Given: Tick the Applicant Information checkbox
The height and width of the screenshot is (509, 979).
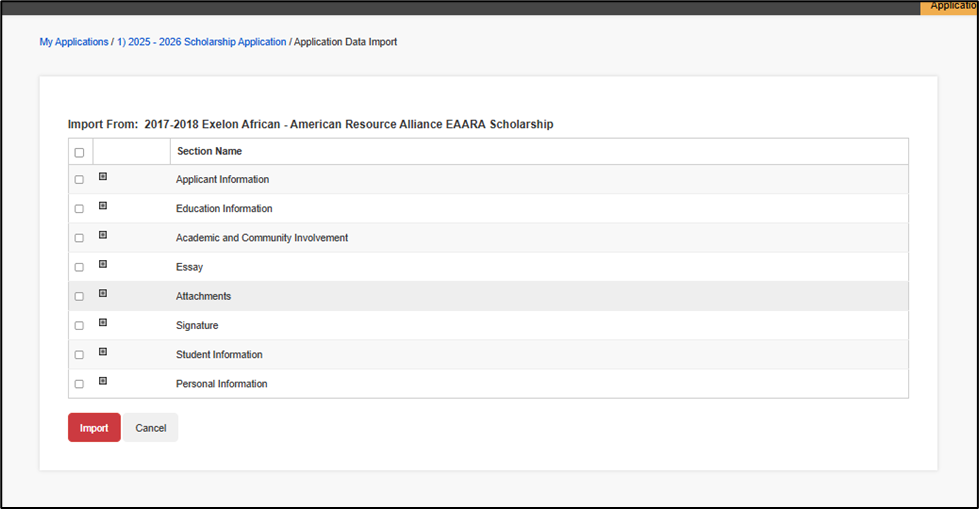Looking at the screenshot, I should click(79, 179).
